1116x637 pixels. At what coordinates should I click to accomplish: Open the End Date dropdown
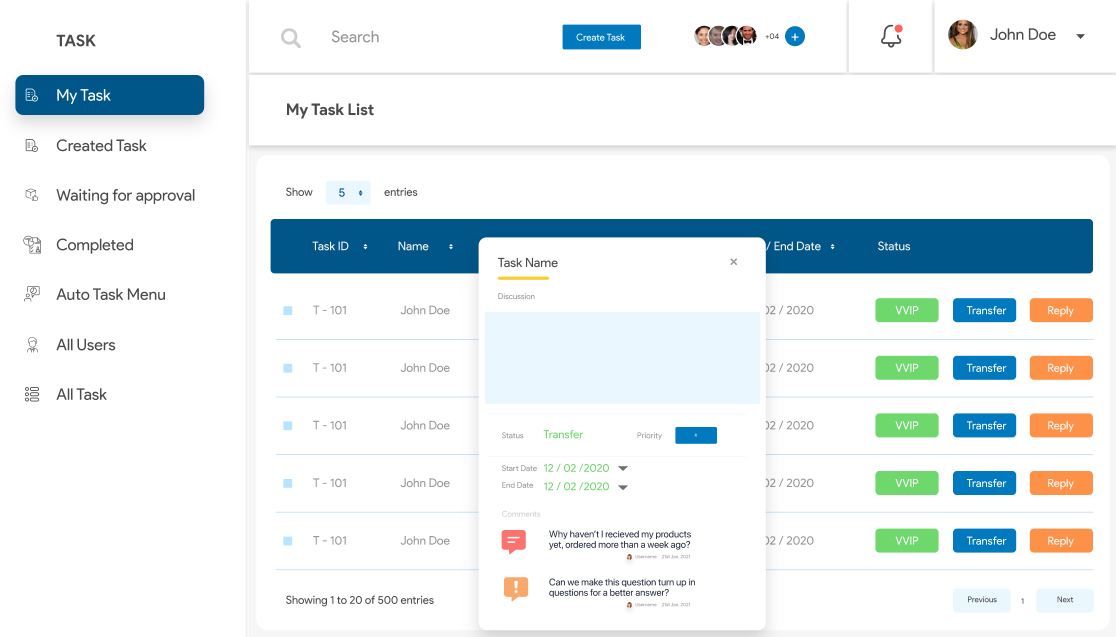pyautogui.click(x=623, y=487)
